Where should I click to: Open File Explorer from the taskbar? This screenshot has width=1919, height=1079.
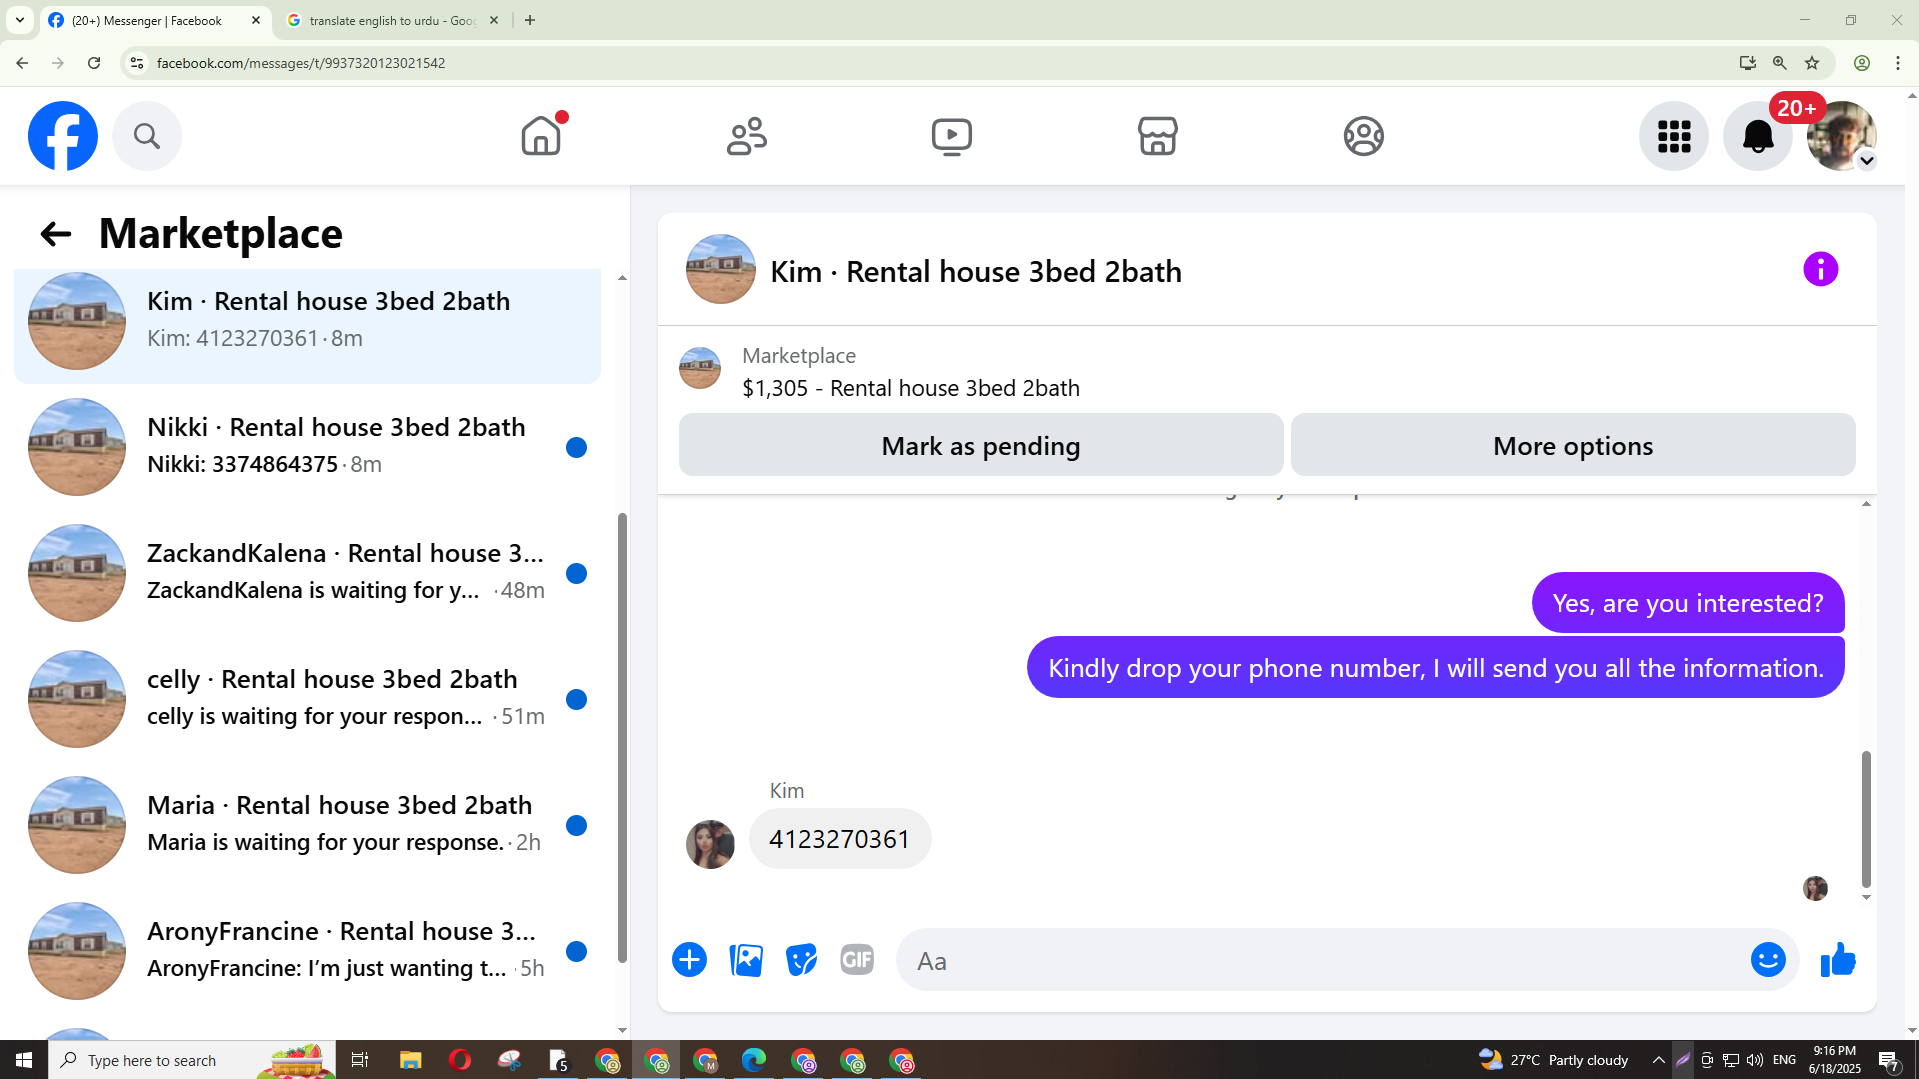(411, 1060)
